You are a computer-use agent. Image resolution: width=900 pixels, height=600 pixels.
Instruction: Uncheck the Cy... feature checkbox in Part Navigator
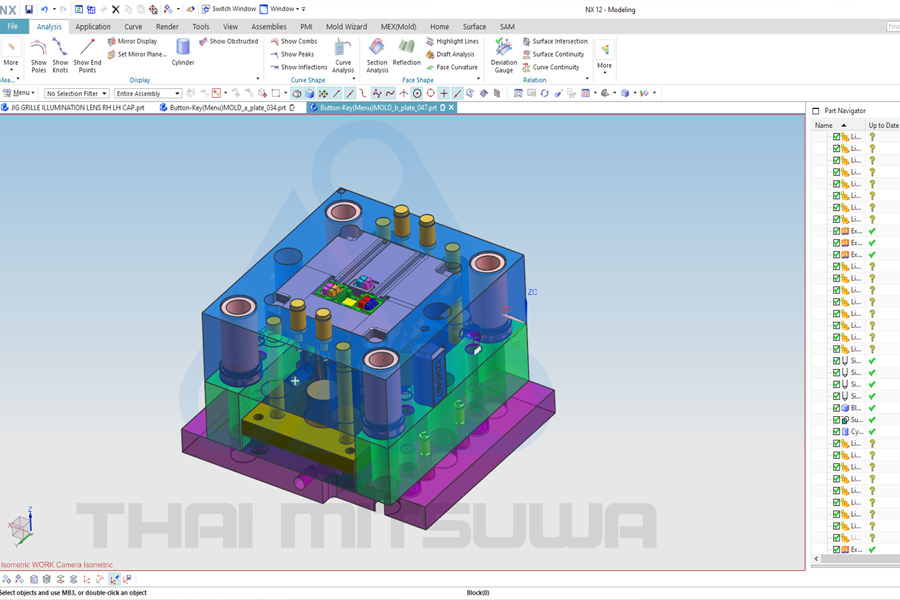point(836,432)
